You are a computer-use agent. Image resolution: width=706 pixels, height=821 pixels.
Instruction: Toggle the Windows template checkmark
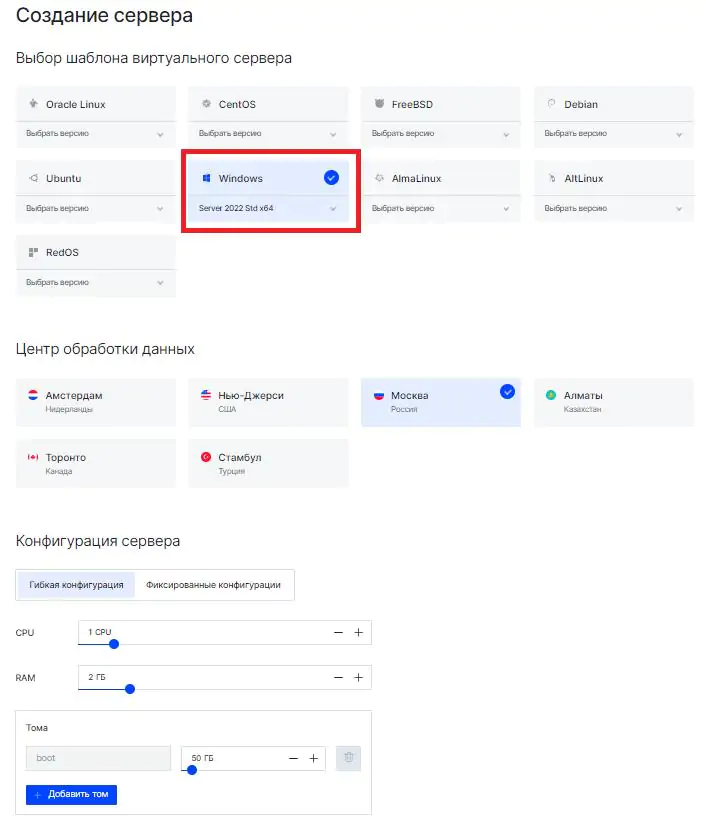click(x=331, y=177)
